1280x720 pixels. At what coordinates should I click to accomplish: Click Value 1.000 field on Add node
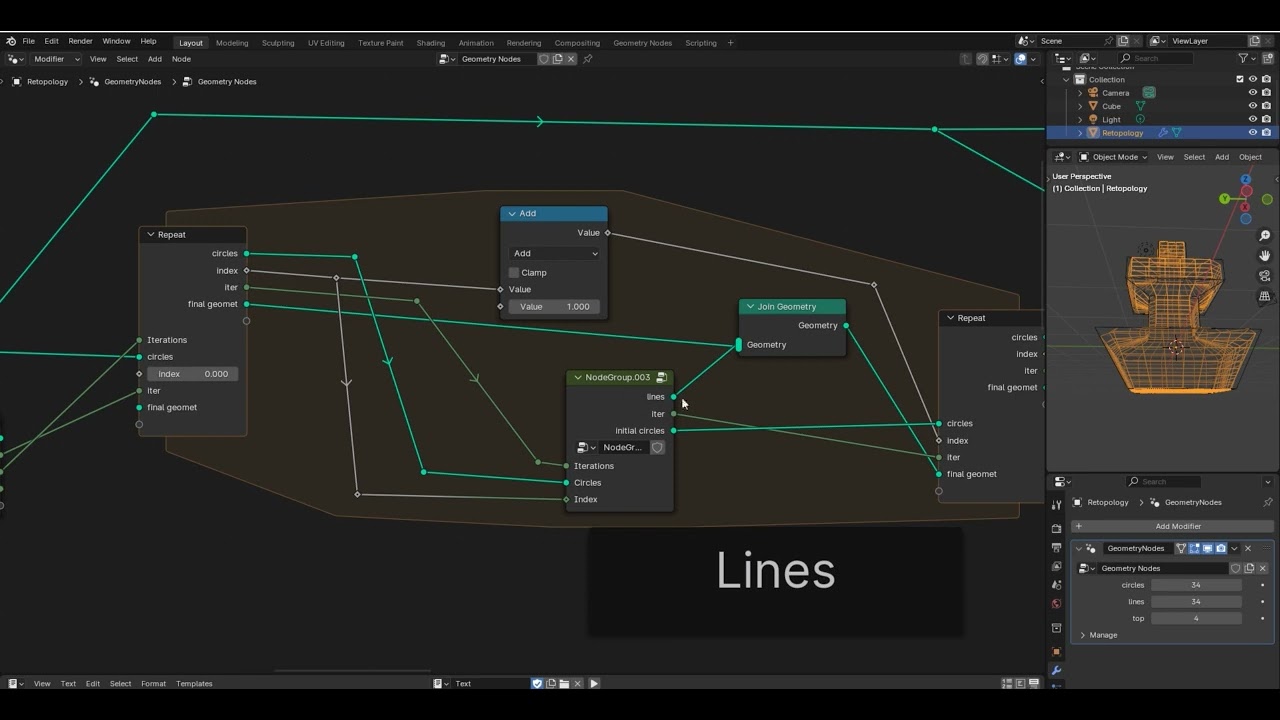click(x=554, y=306)
